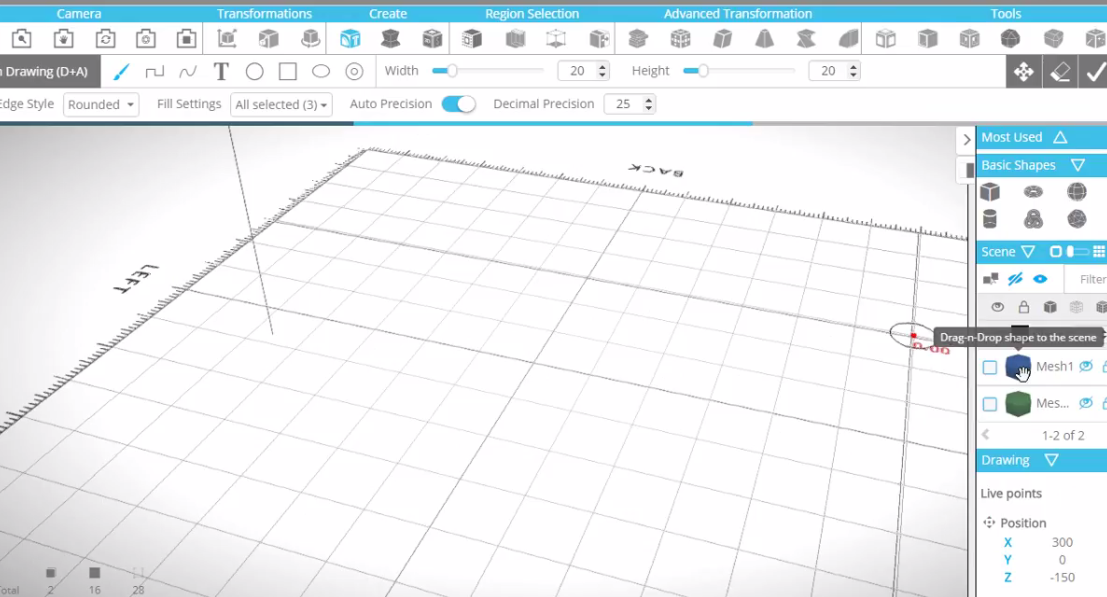Open the Tools group label
1107x597 pixels.
[x=1005, y=13]
